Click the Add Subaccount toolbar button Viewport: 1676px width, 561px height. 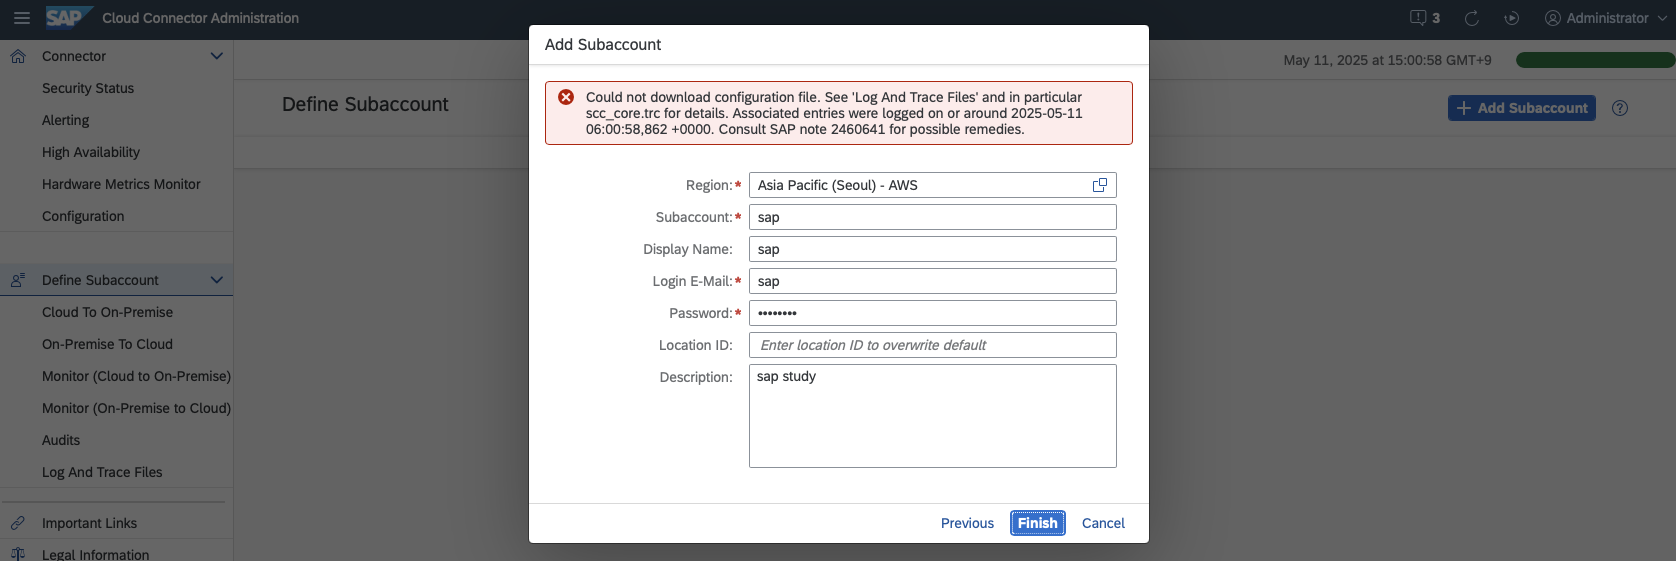(1521, 108)
